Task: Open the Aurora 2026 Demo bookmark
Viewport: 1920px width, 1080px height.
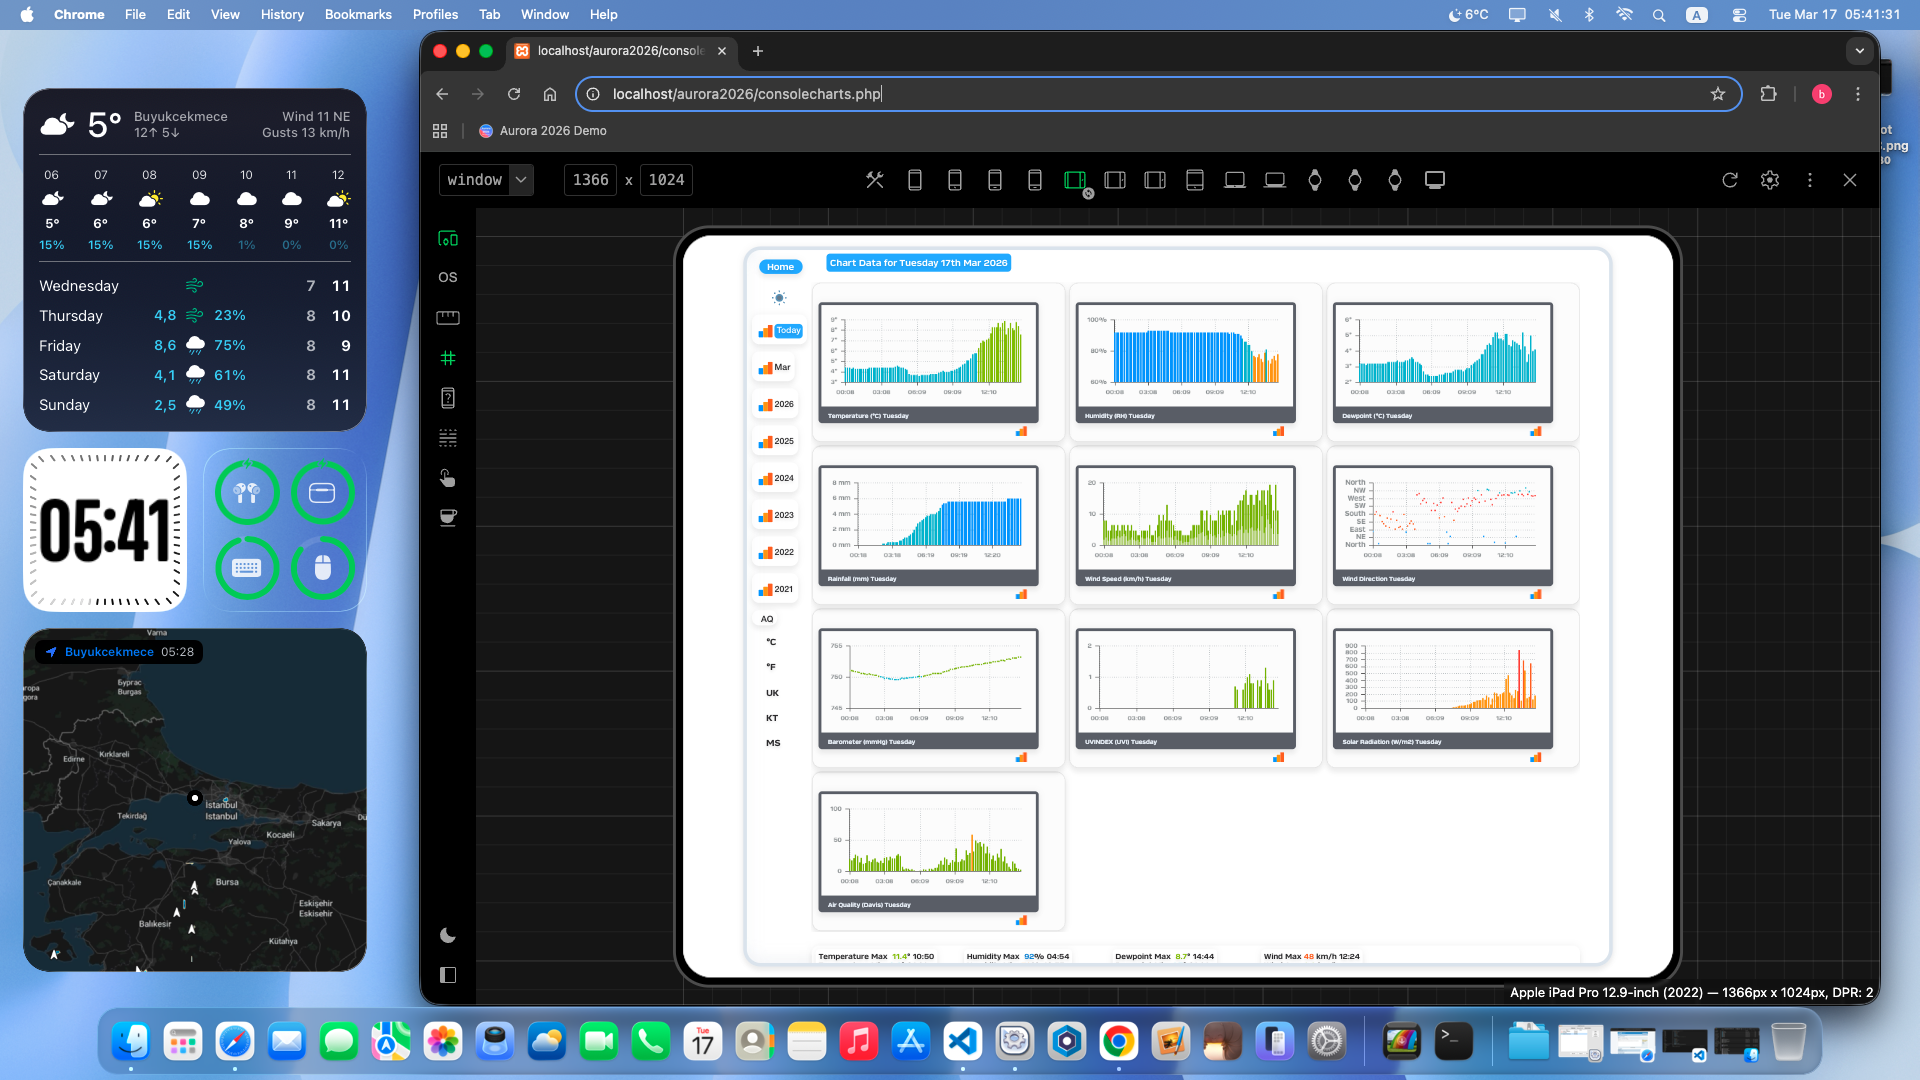Action: (x=543, y=131)
